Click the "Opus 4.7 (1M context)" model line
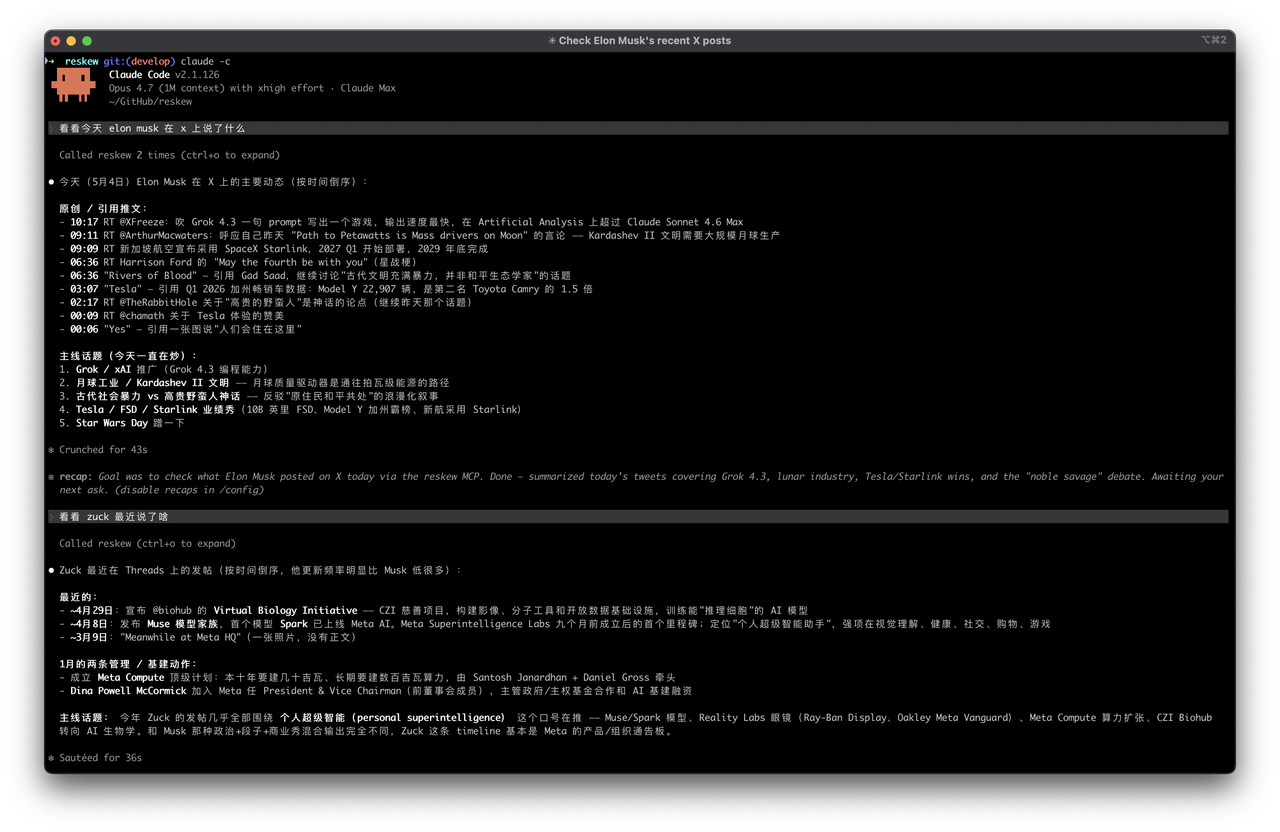1280x832 pixels. tap(252, 88)
